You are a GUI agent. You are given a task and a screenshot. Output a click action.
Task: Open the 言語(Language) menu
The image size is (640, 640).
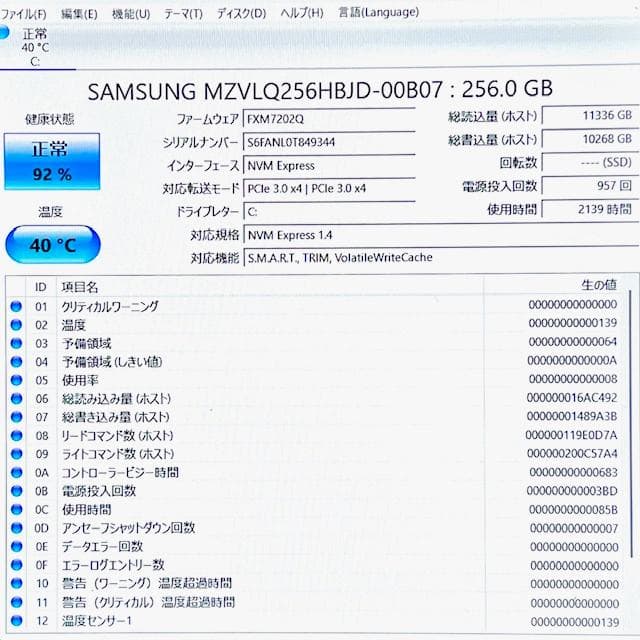(378, 12)
